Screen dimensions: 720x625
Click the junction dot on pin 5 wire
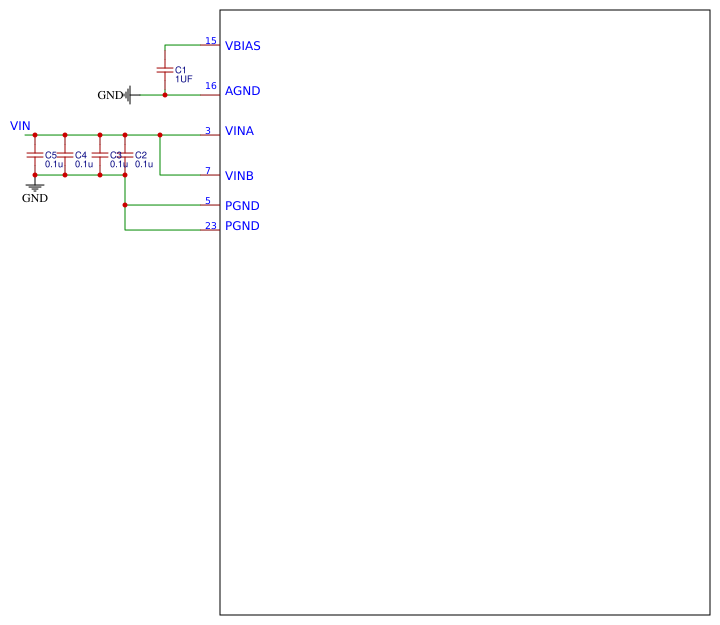pyautogui.click(x=125, y=205)
